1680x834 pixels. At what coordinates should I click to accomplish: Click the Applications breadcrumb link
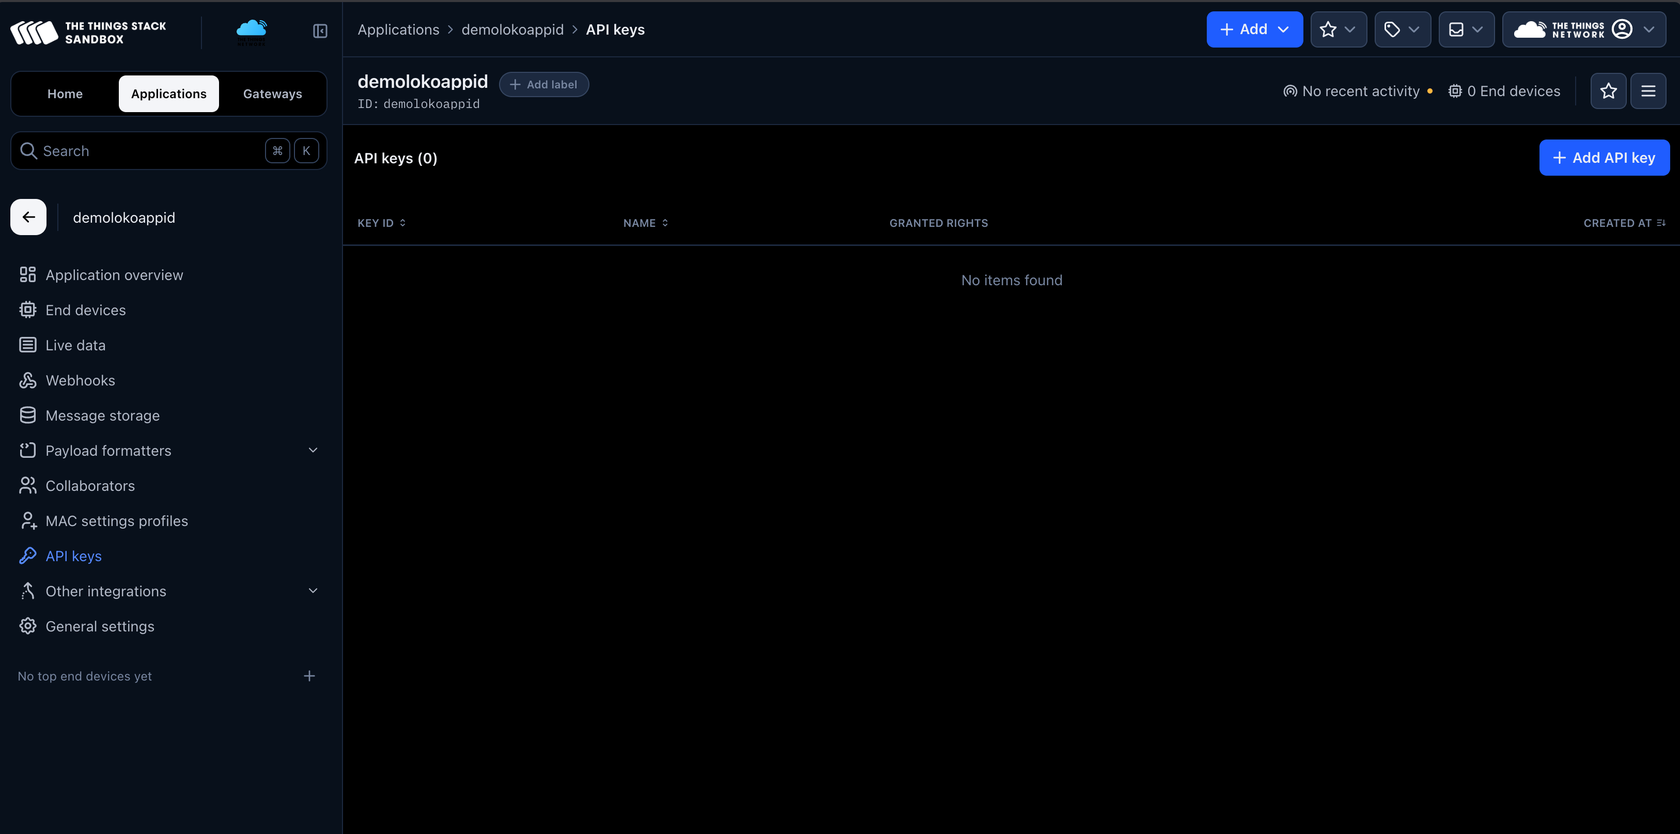point(398,30)
